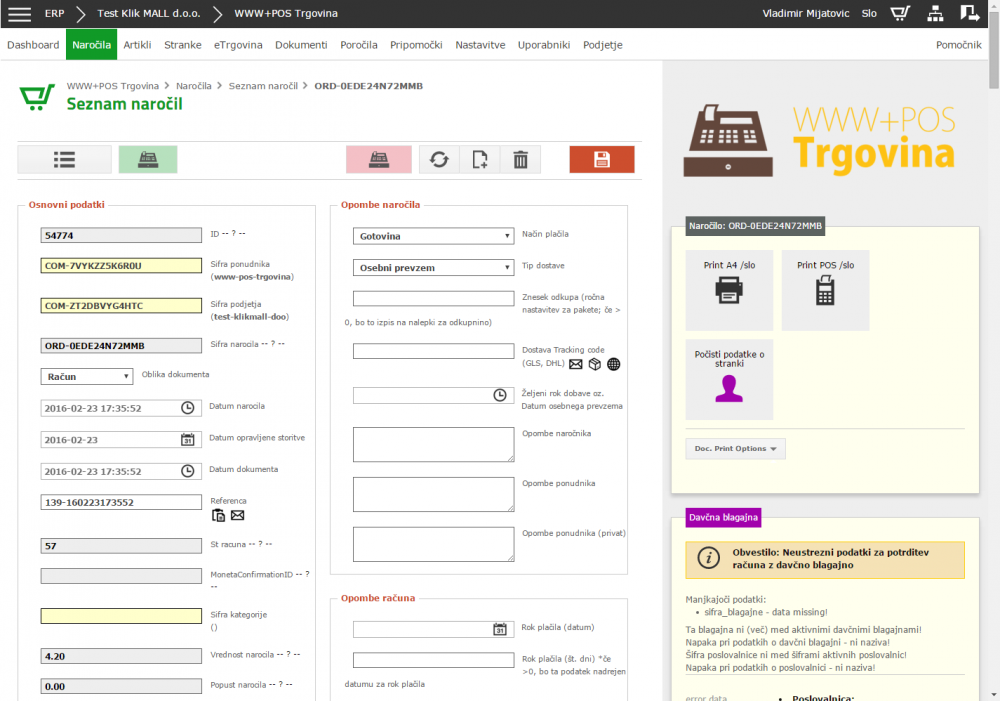Click the logout exit icon in header
1000x701 pixels.
point(969,14)
